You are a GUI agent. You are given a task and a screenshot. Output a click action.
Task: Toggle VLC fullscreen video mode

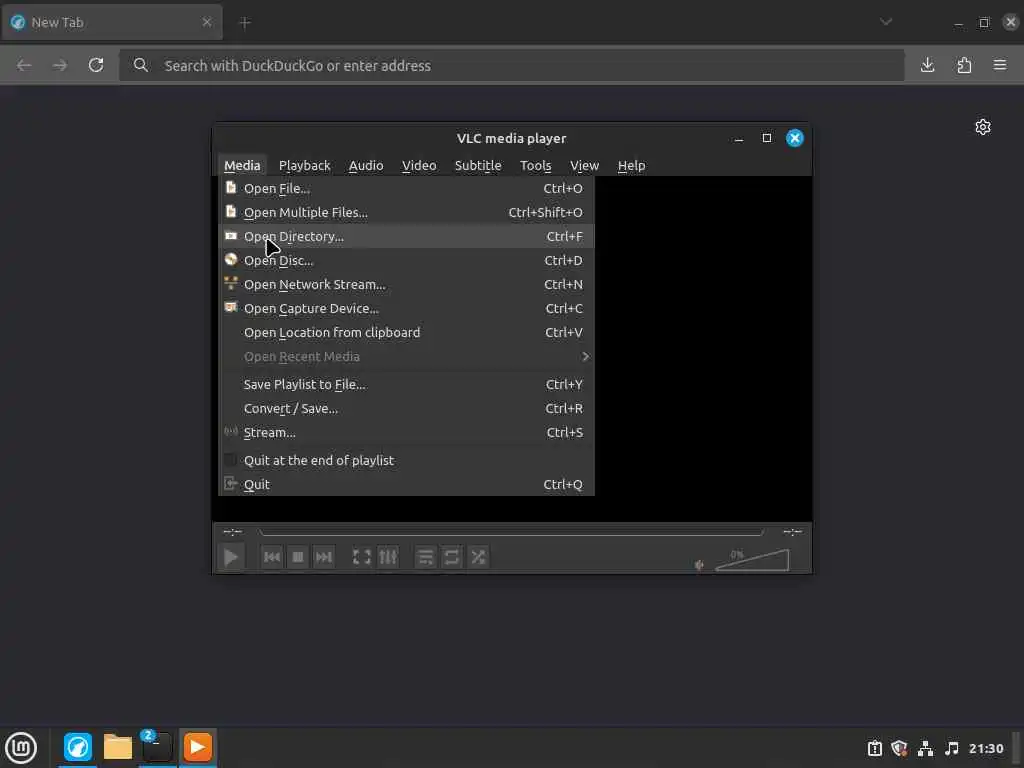(362, 557)
